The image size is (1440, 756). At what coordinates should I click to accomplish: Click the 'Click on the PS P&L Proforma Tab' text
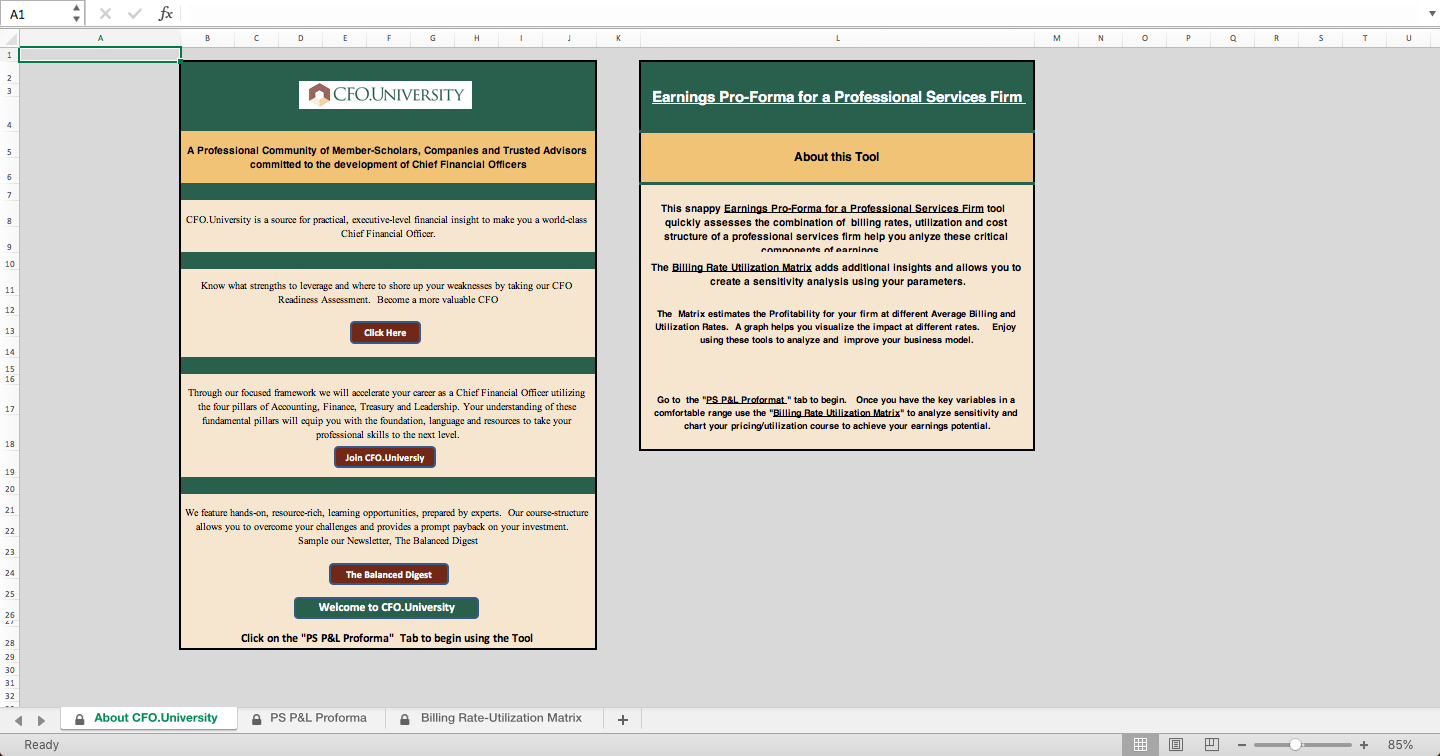coord(387,638)
